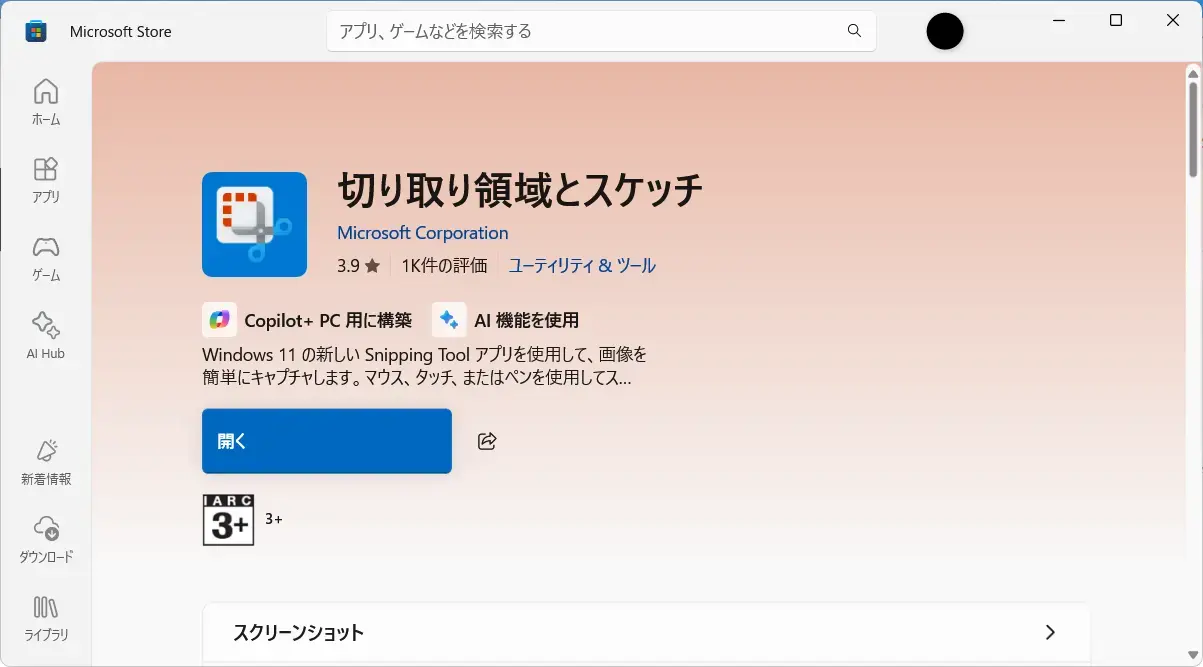Click the Copilot+ PC badge icon
The height and width of the screenshot is (667, 1203).
pos(219,320)
